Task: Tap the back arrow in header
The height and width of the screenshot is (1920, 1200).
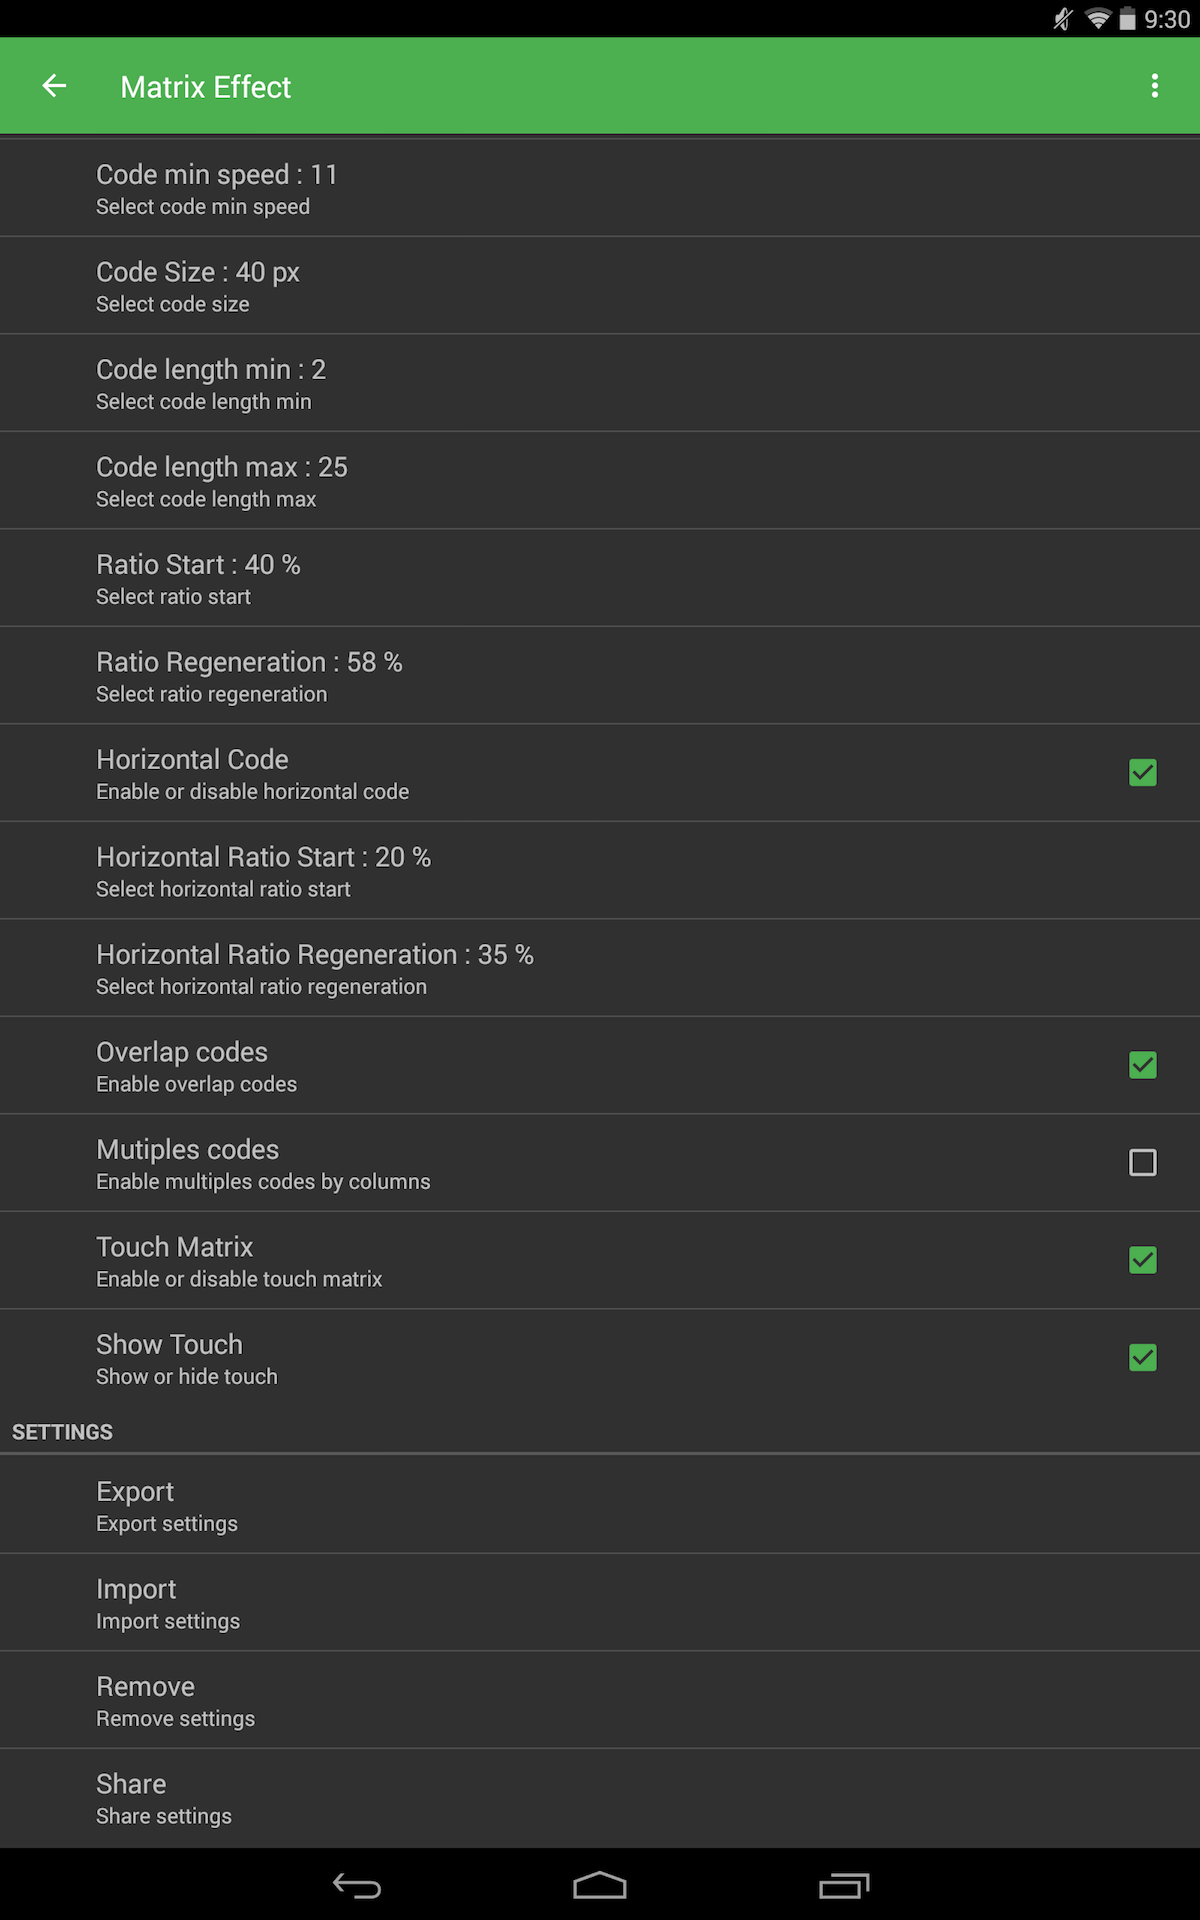Action: [x=54, y=86]
